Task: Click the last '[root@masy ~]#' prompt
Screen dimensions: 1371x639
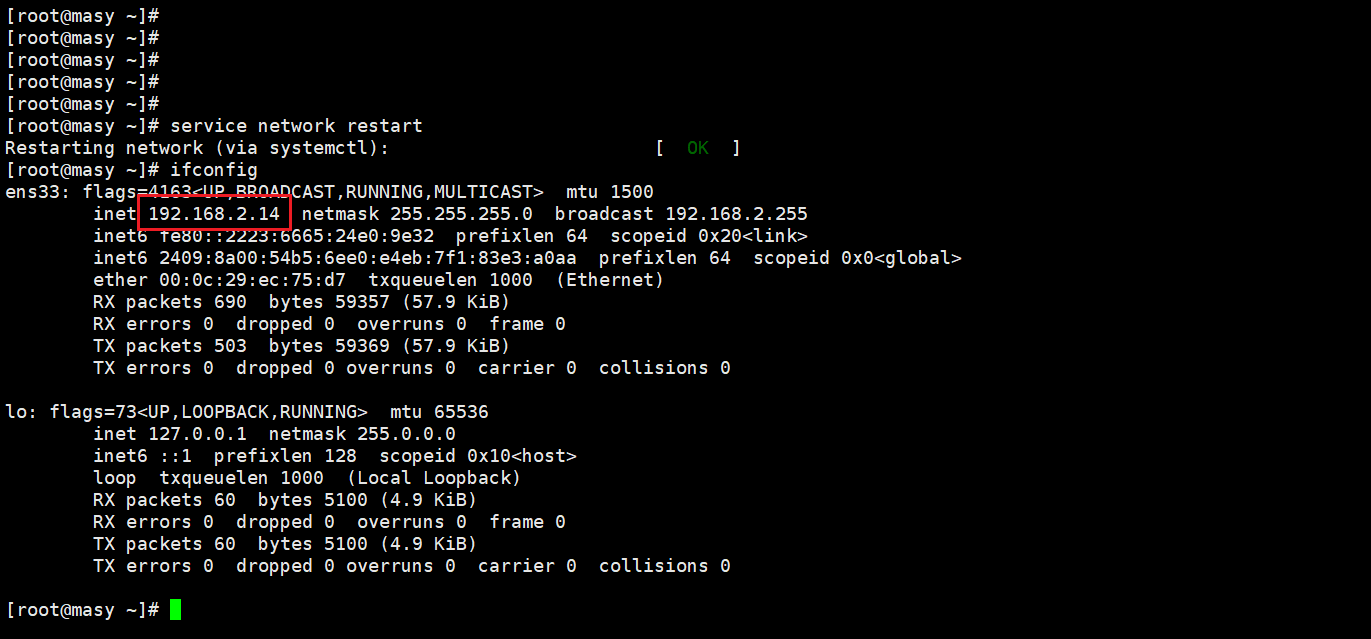Action: 82,610
